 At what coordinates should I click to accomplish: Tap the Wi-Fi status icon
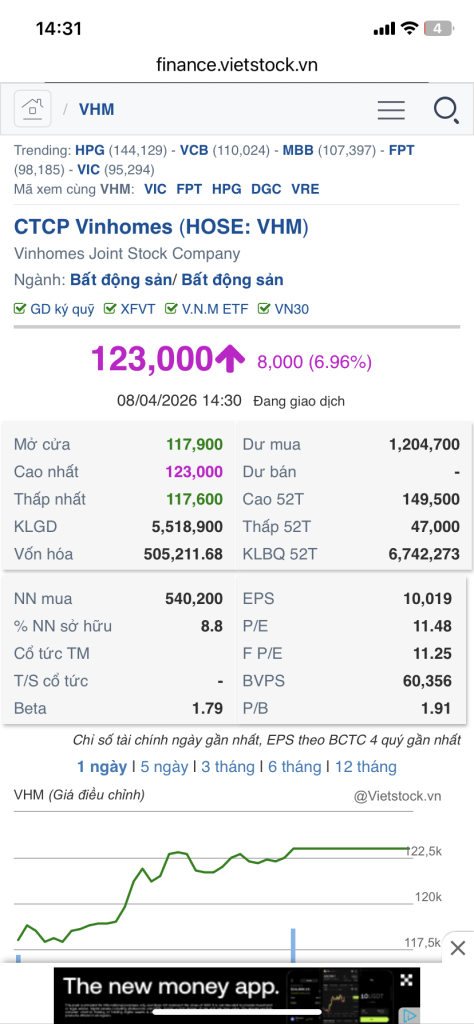[409, 28]
